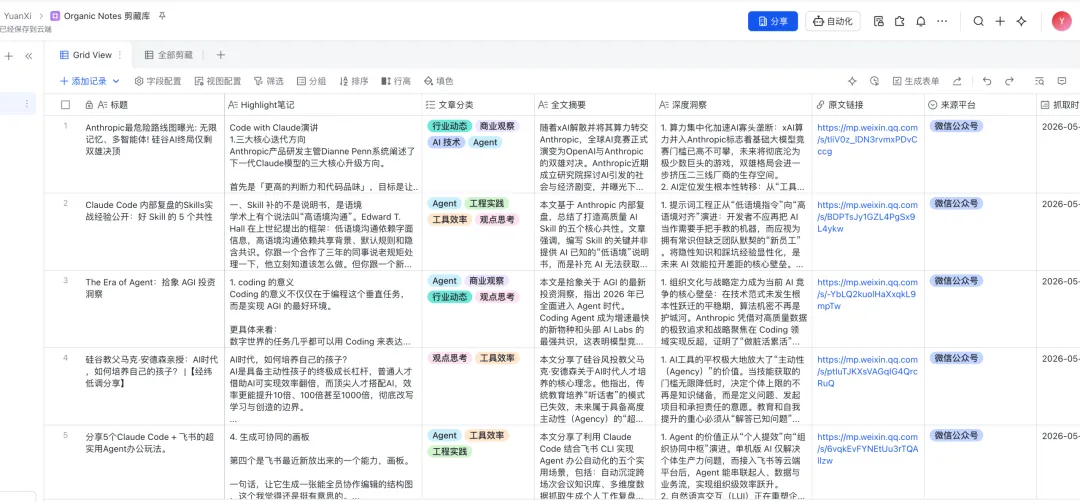Viewport: 1080px width, 502px height.
Task: Pin the document with the pin icon
Action: [x=162, y=15]
